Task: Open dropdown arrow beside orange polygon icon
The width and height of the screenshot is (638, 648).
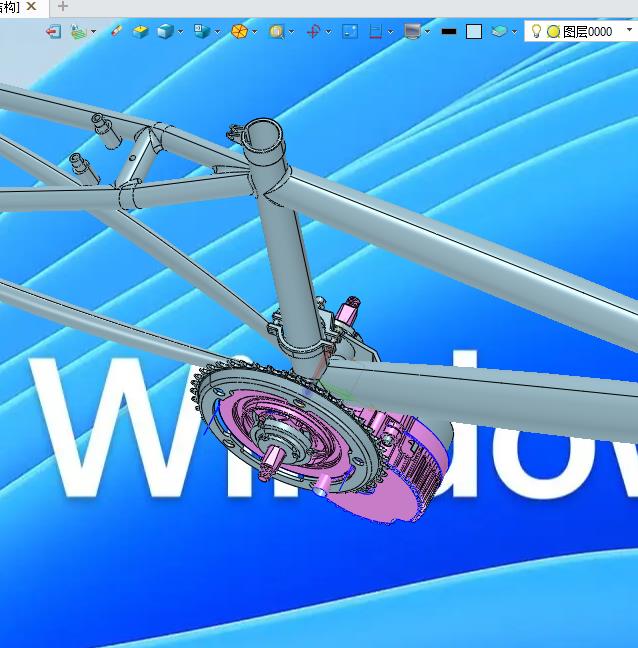Action: click(255, 32)
